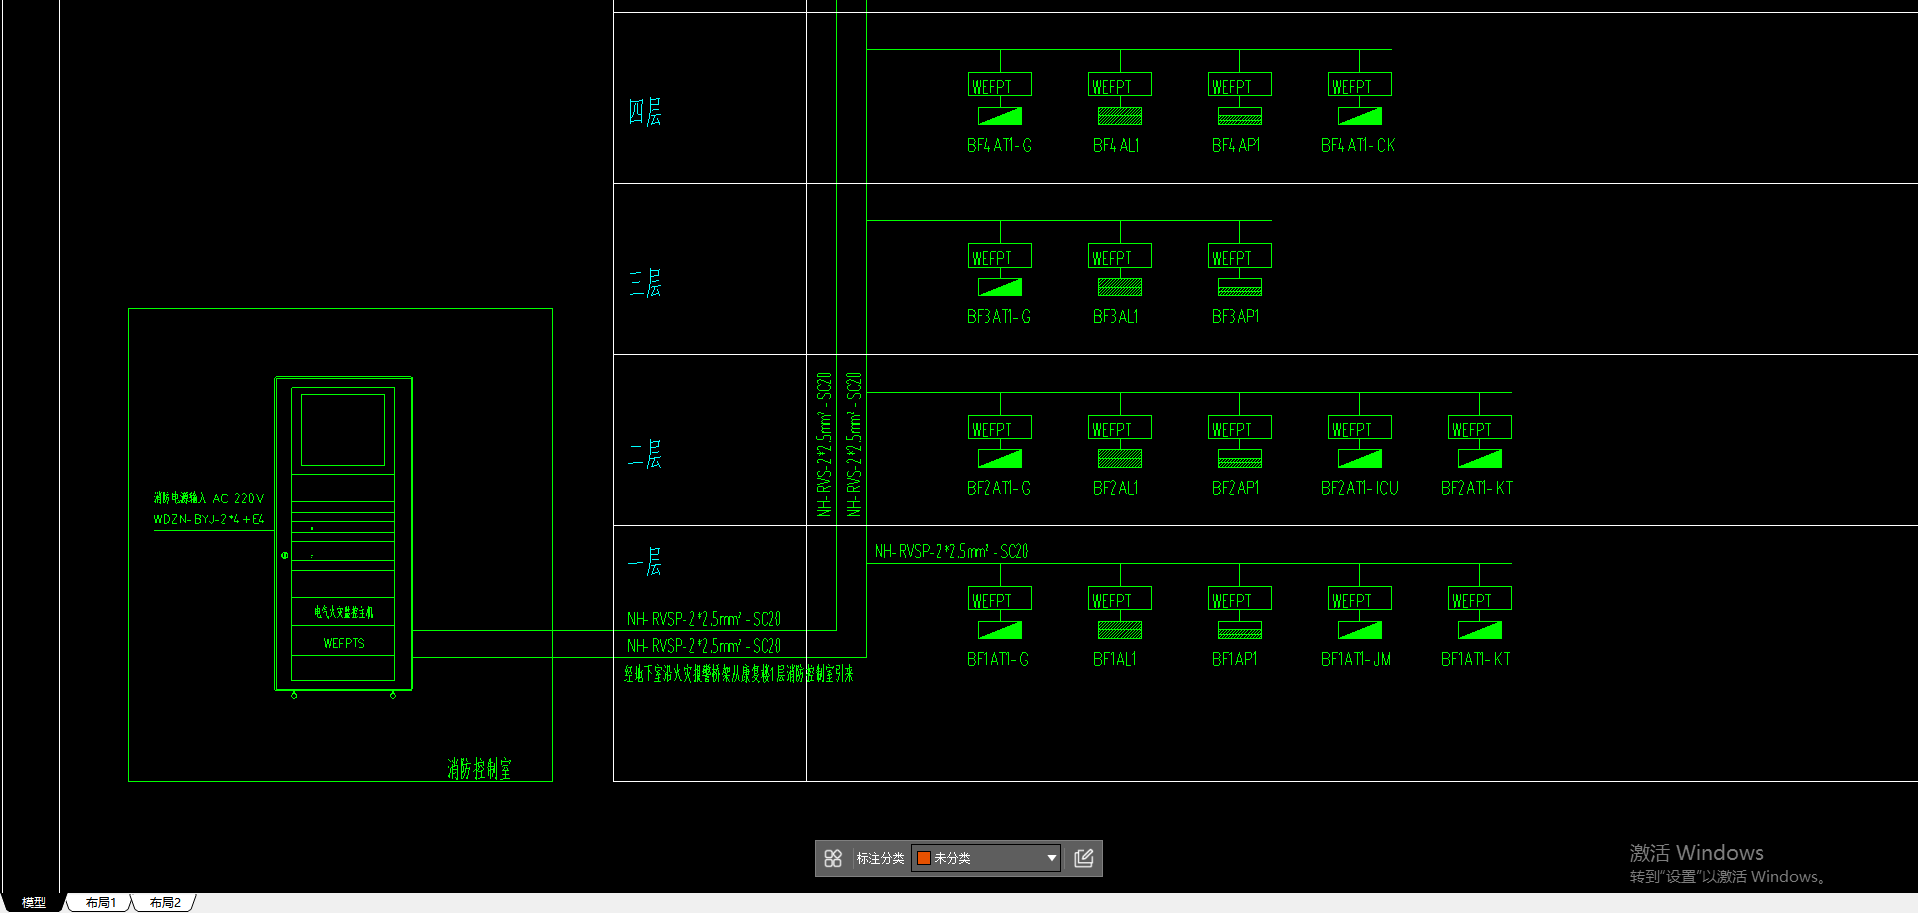Click the monitor screen of the cabinet drawing
The height and width of the screenshot is (913, 1918).
click(x=343, y=430)
